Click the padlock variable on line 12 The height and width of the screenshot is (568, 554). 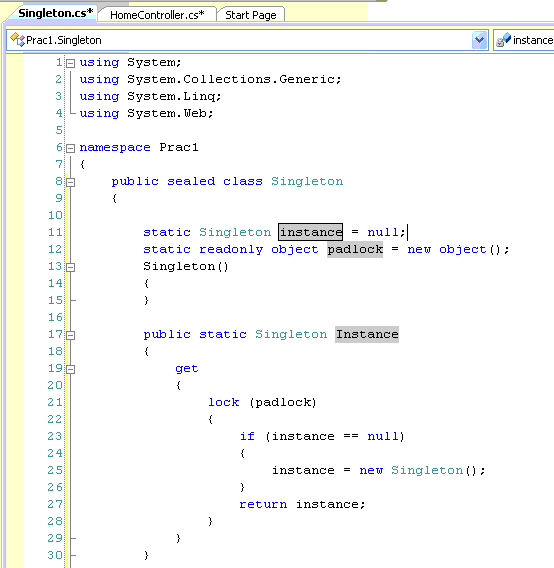coord(355,249)
